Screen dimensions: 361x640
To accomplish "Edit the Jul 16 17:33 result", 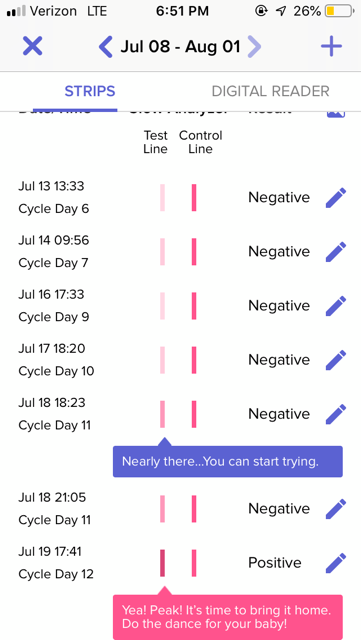I will [x=336, y=306].
